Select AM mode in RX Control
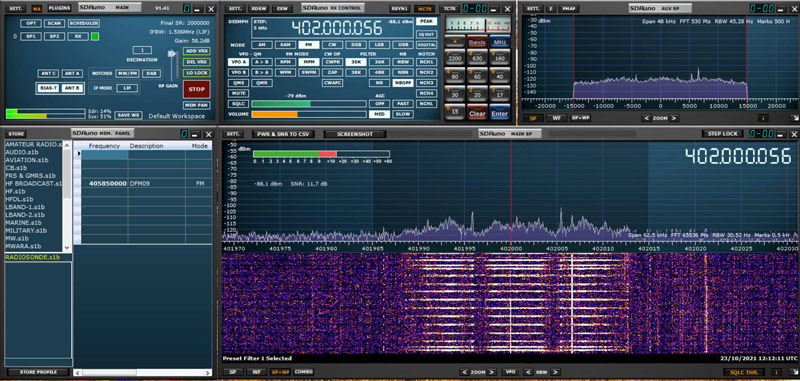Screen dimensions: 800x381 (262, 45)
